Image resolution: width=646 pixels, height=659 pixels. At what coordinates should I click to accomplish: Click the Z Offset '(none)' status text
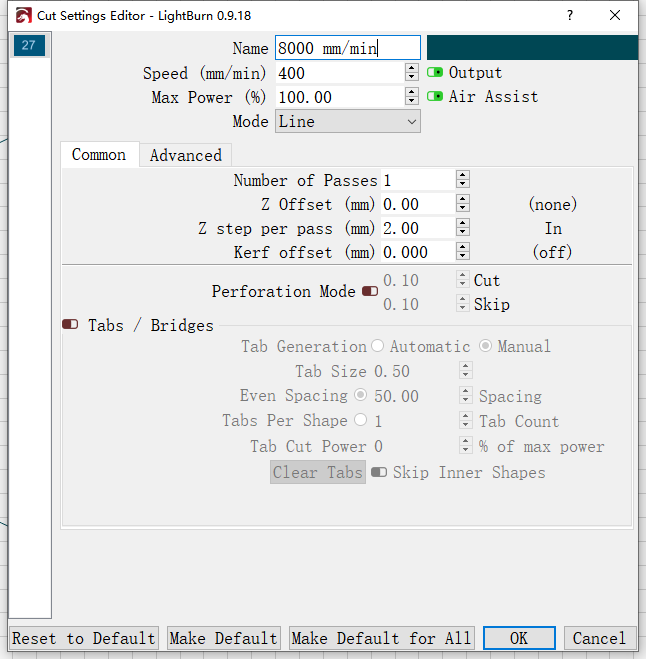552,204
